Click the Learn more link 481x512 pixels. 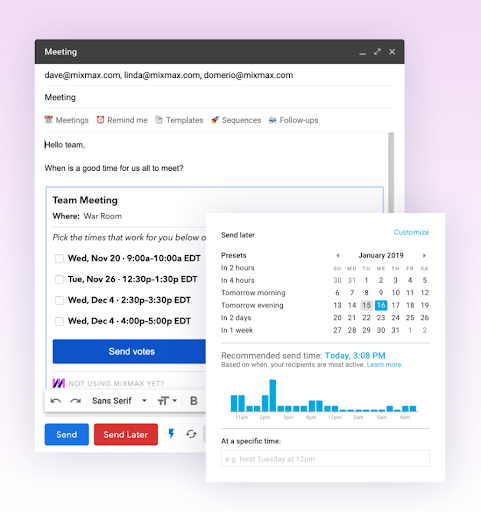point(384,365)
